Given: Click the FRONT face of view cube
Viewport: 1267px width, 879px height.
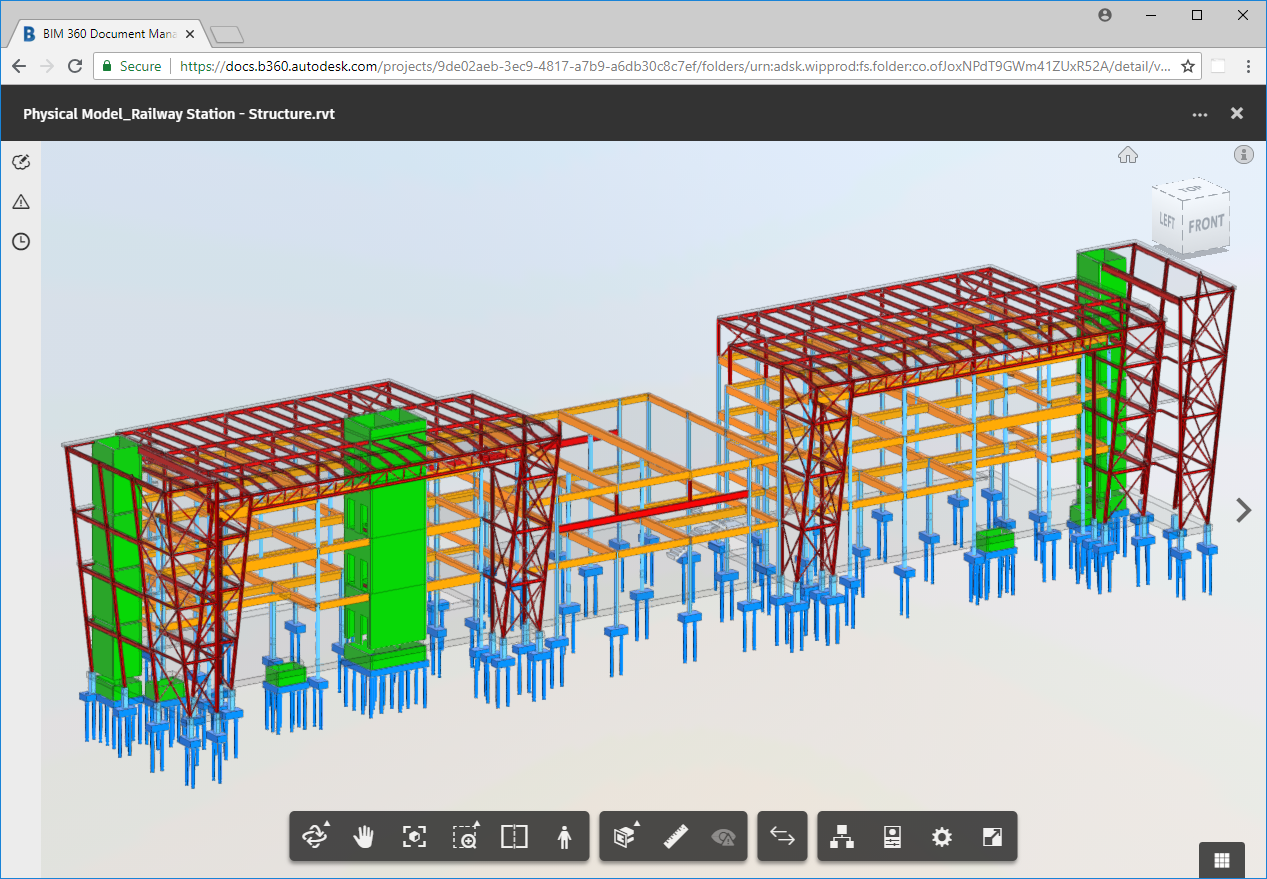Looking at the screenshot, I should pyautogui.click(x=1206, y=225).
